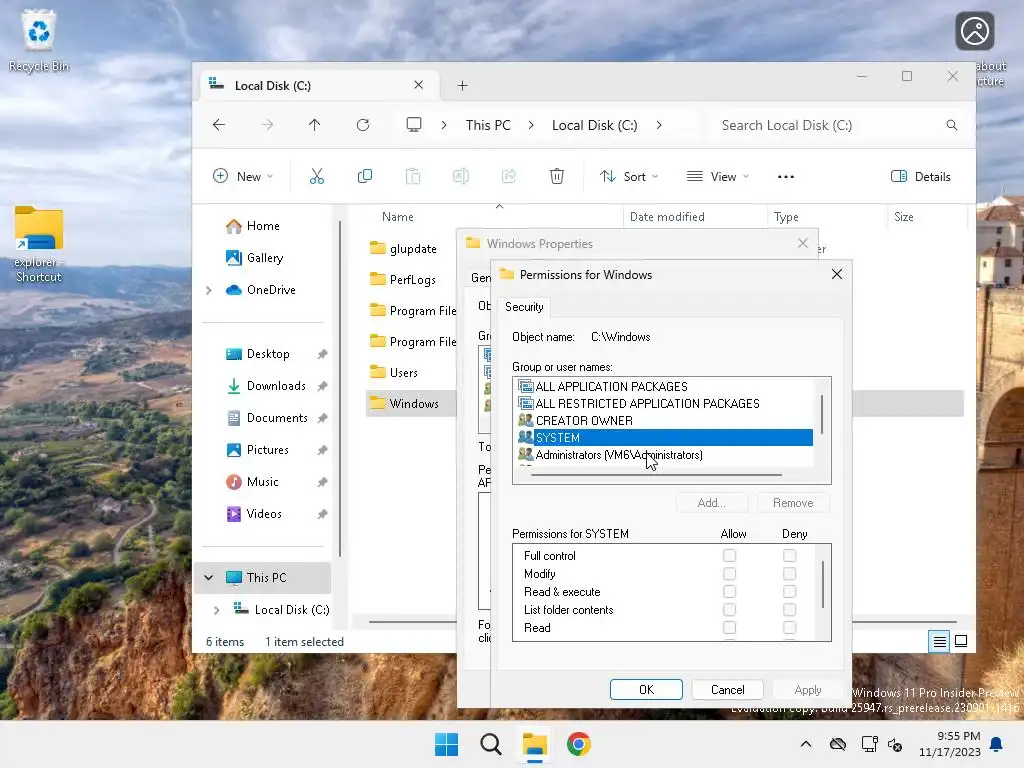Add a new Explorer tab

click(x=462, y=86)
